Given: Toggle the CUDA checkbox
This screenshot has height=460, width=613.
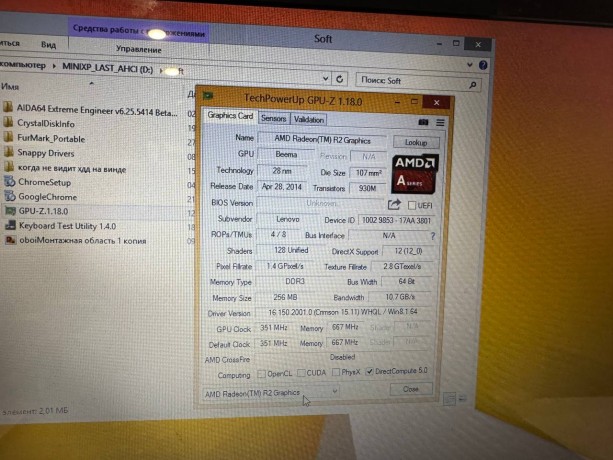Looking at the screenshot, I should pyautogui.click(x=301, y=373).
